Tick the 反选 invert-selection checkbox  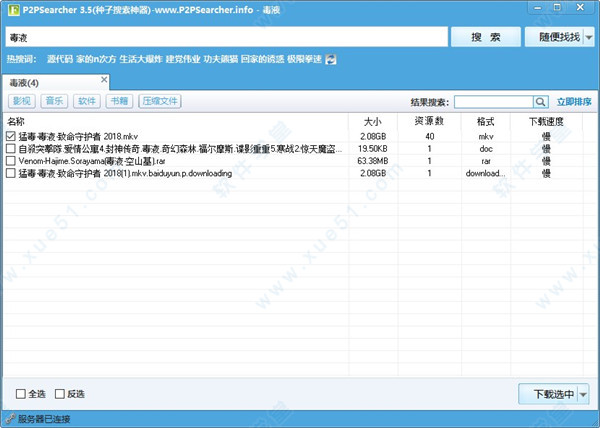60,394
